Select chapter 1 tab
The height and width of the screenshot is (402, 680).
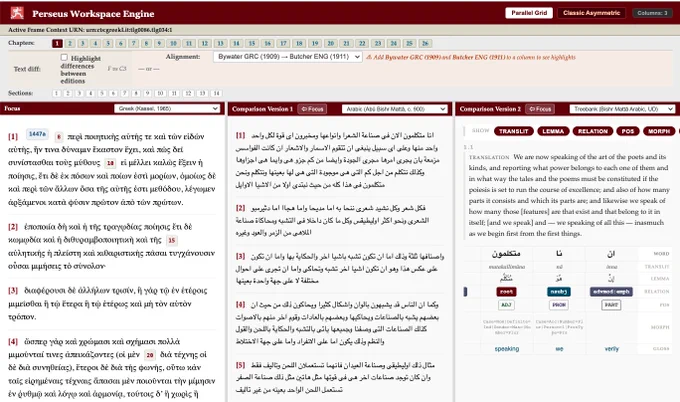click(x=57, y=43)
